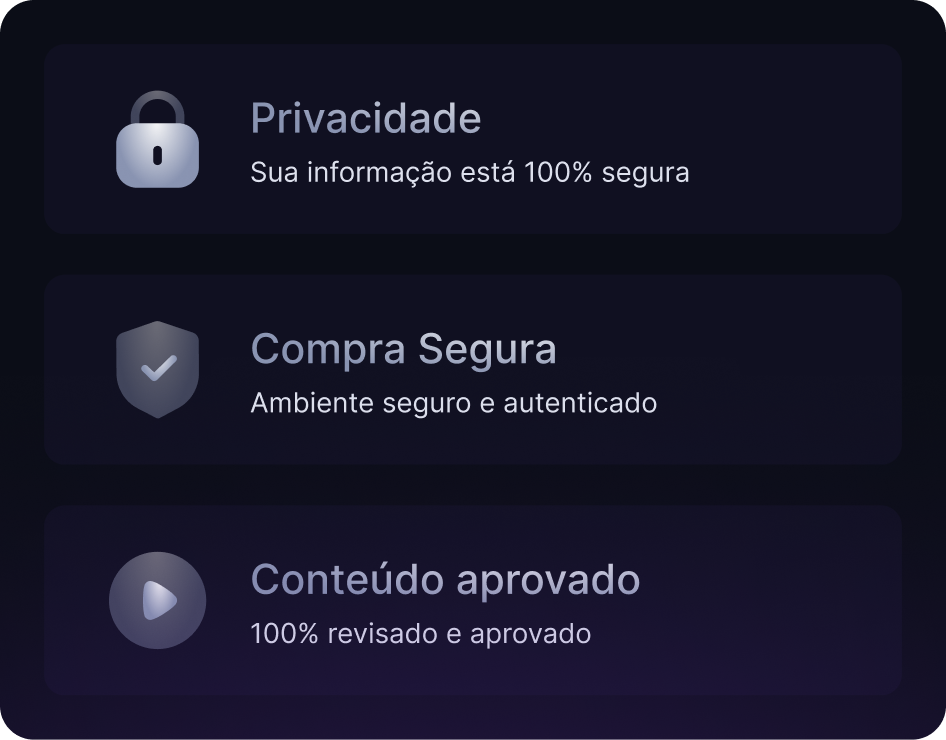The height and width of the screenshot is (740, 946).
Task: Click the word "Conteúdo" in the heading
Action: click(x=347, y=579)
